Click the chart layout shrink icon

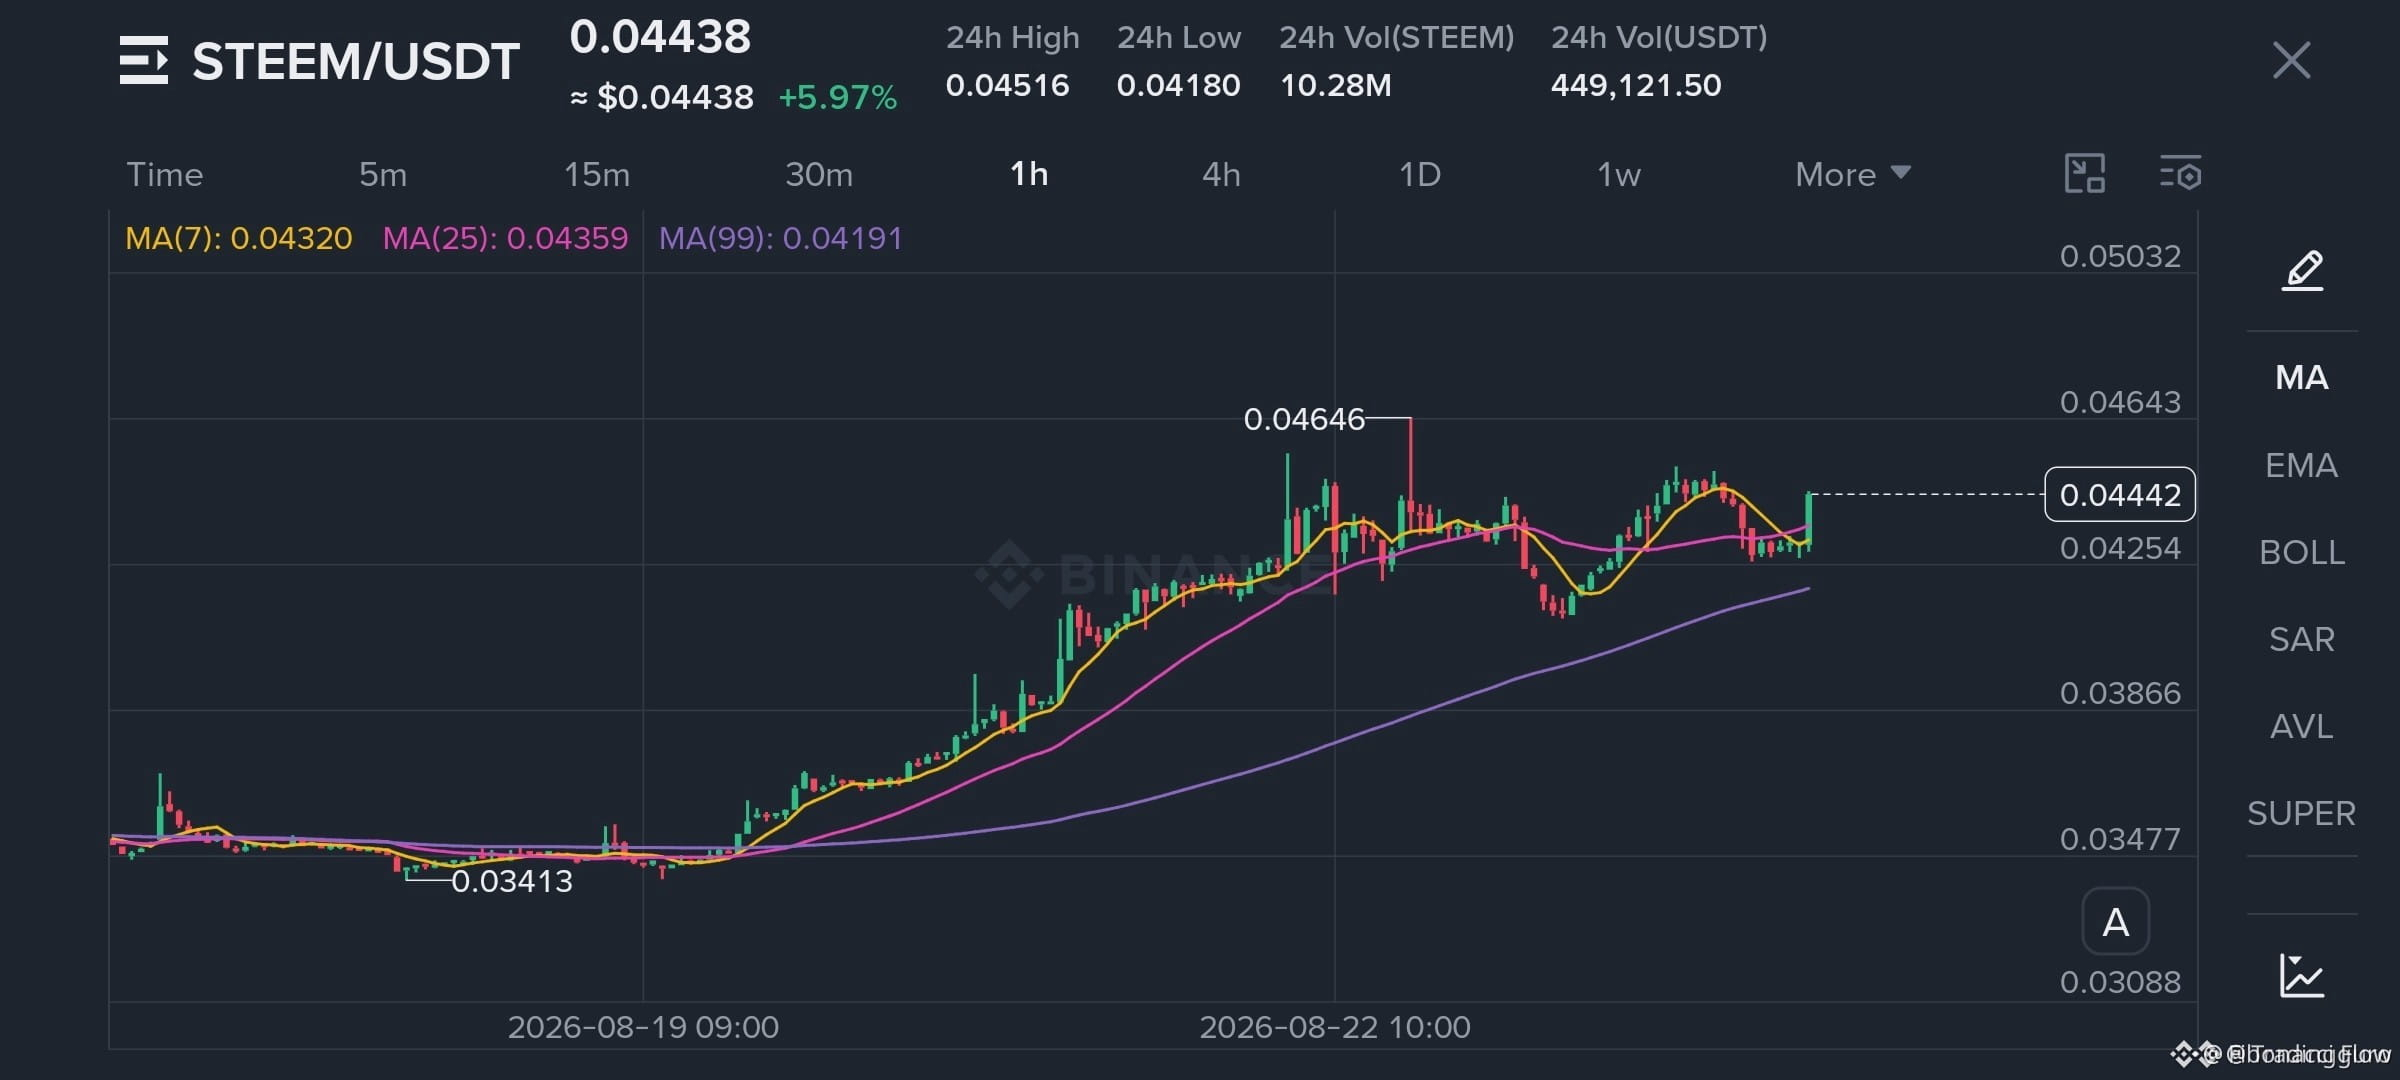click(x=2085, y=174)
